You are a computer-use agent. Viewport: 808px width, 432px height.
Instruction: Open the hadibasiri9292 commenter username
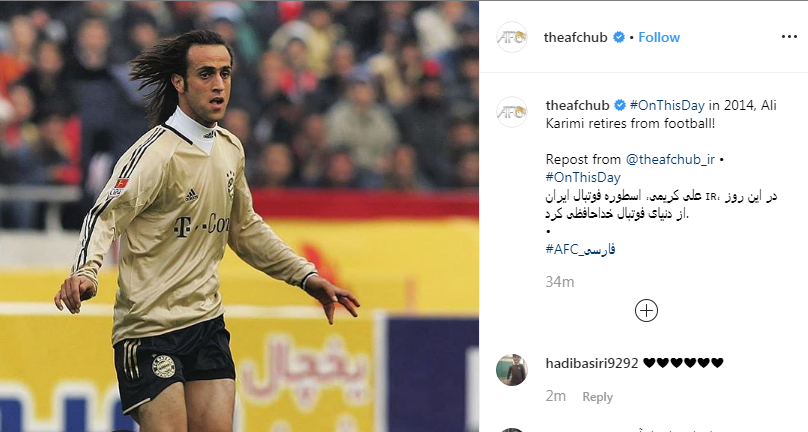point(592,363)
